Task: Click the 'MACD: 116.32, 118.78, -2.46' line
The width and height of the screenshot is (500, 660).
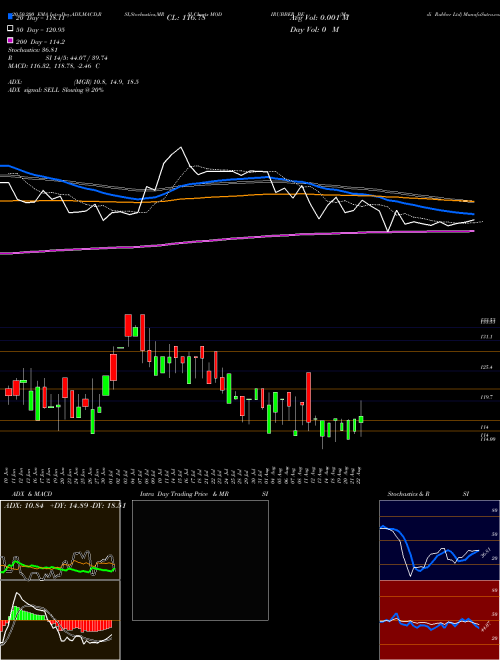Action: point(54,66)
